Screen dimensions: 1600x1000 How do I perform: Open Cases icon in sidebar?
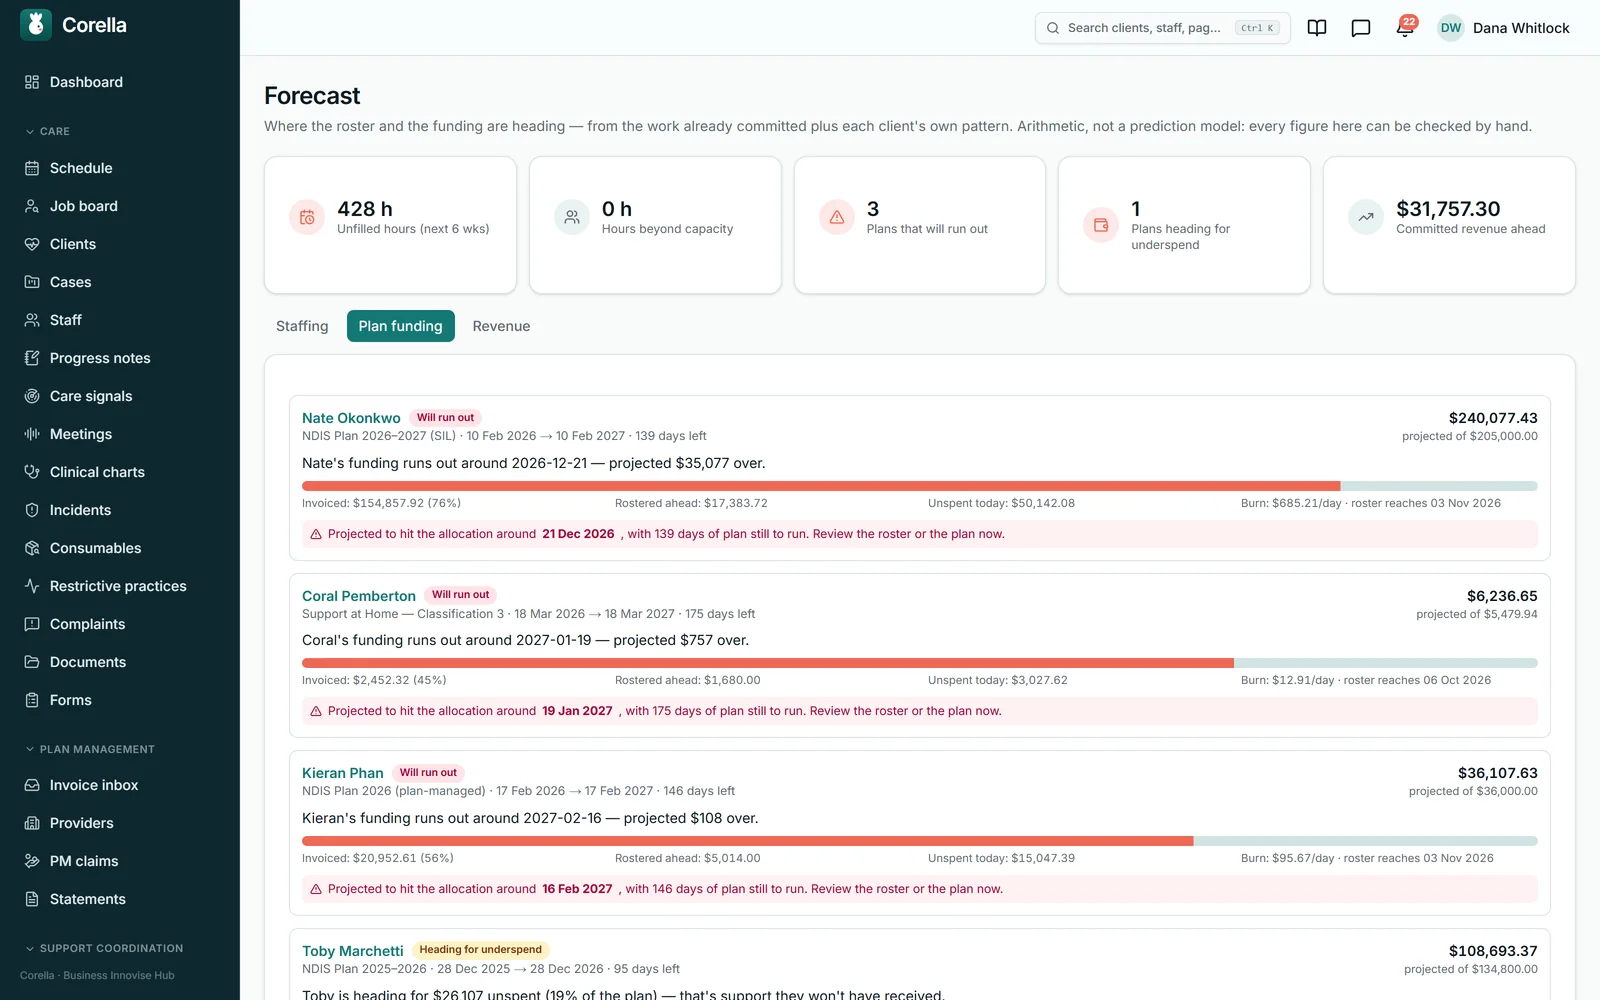[x=32, y=282]
